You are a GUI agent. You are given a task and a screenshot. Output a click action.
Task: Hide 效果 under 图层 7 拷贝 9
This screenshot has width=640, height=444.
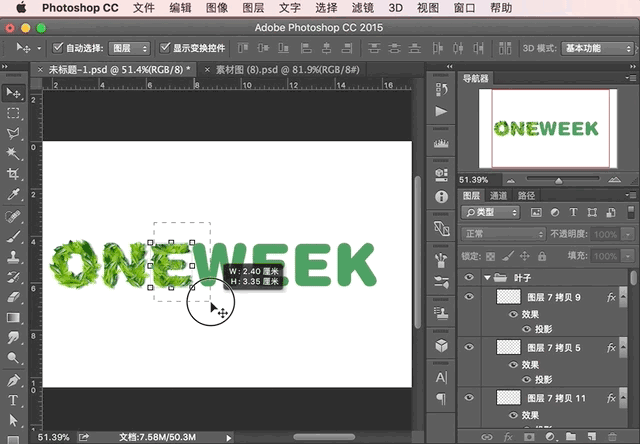tap(513, 314)
